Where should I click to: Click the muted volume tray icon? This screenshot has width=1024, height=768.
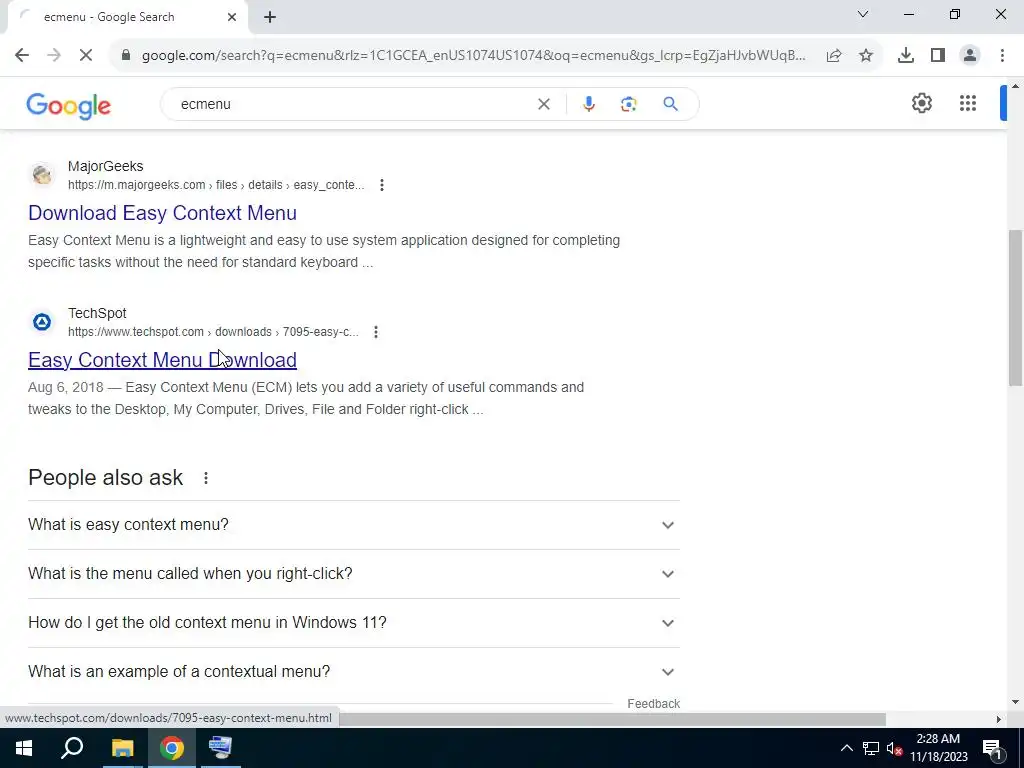(895, 748)
